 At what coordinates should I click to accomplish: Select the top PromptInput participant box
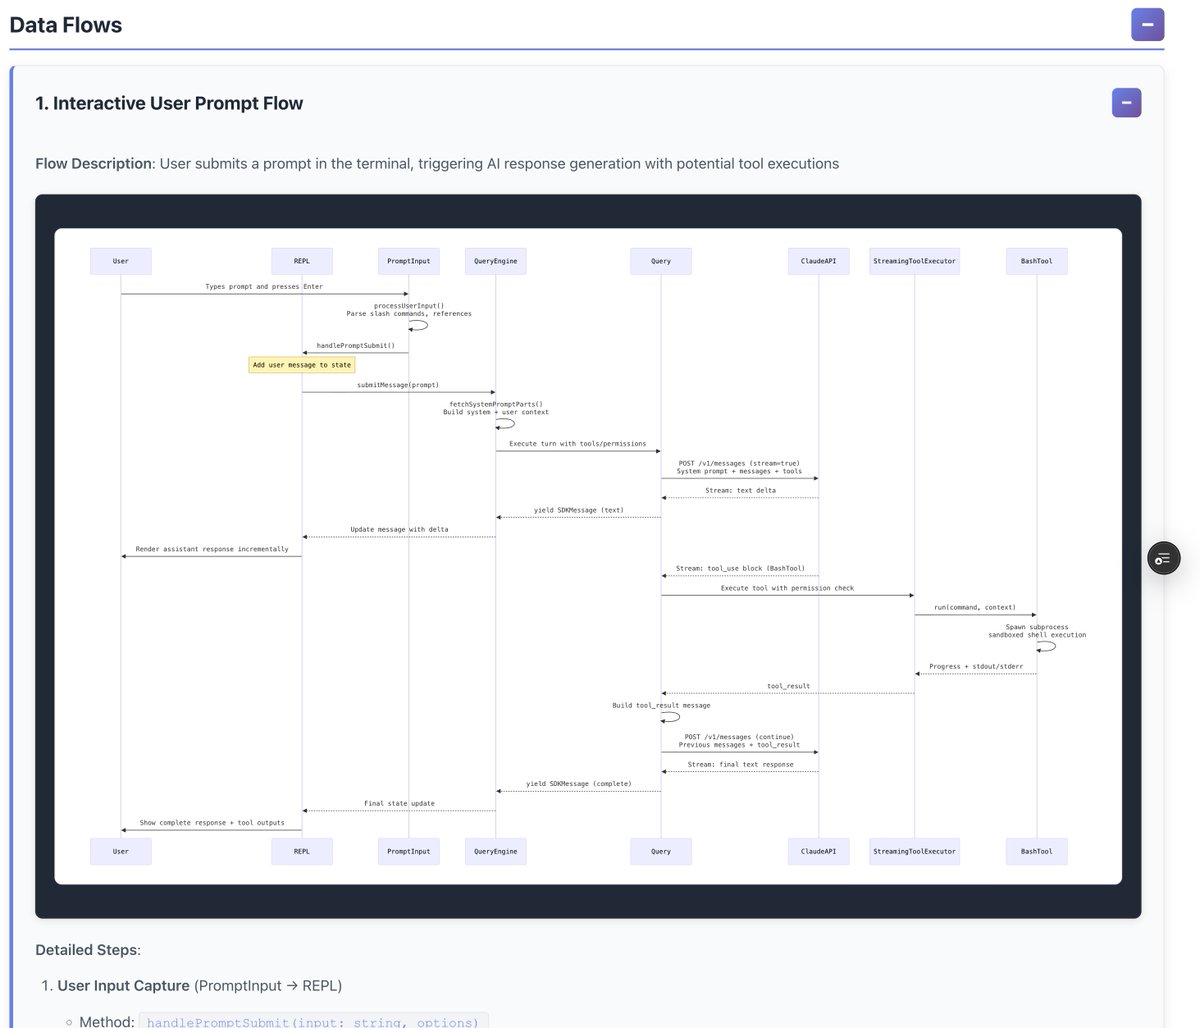click(408, 261)
